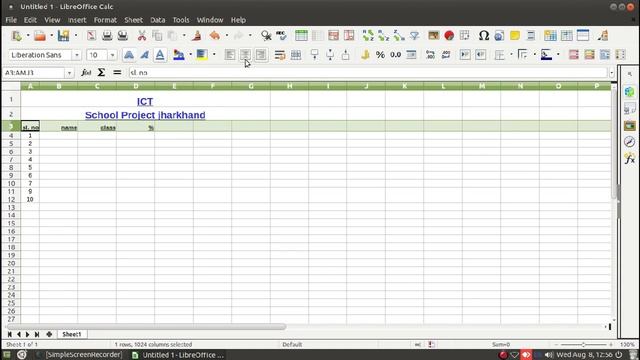This screenshot has width=640, height=360.
Task: Insert comment yellow note icon
Action: pos(515,36)
